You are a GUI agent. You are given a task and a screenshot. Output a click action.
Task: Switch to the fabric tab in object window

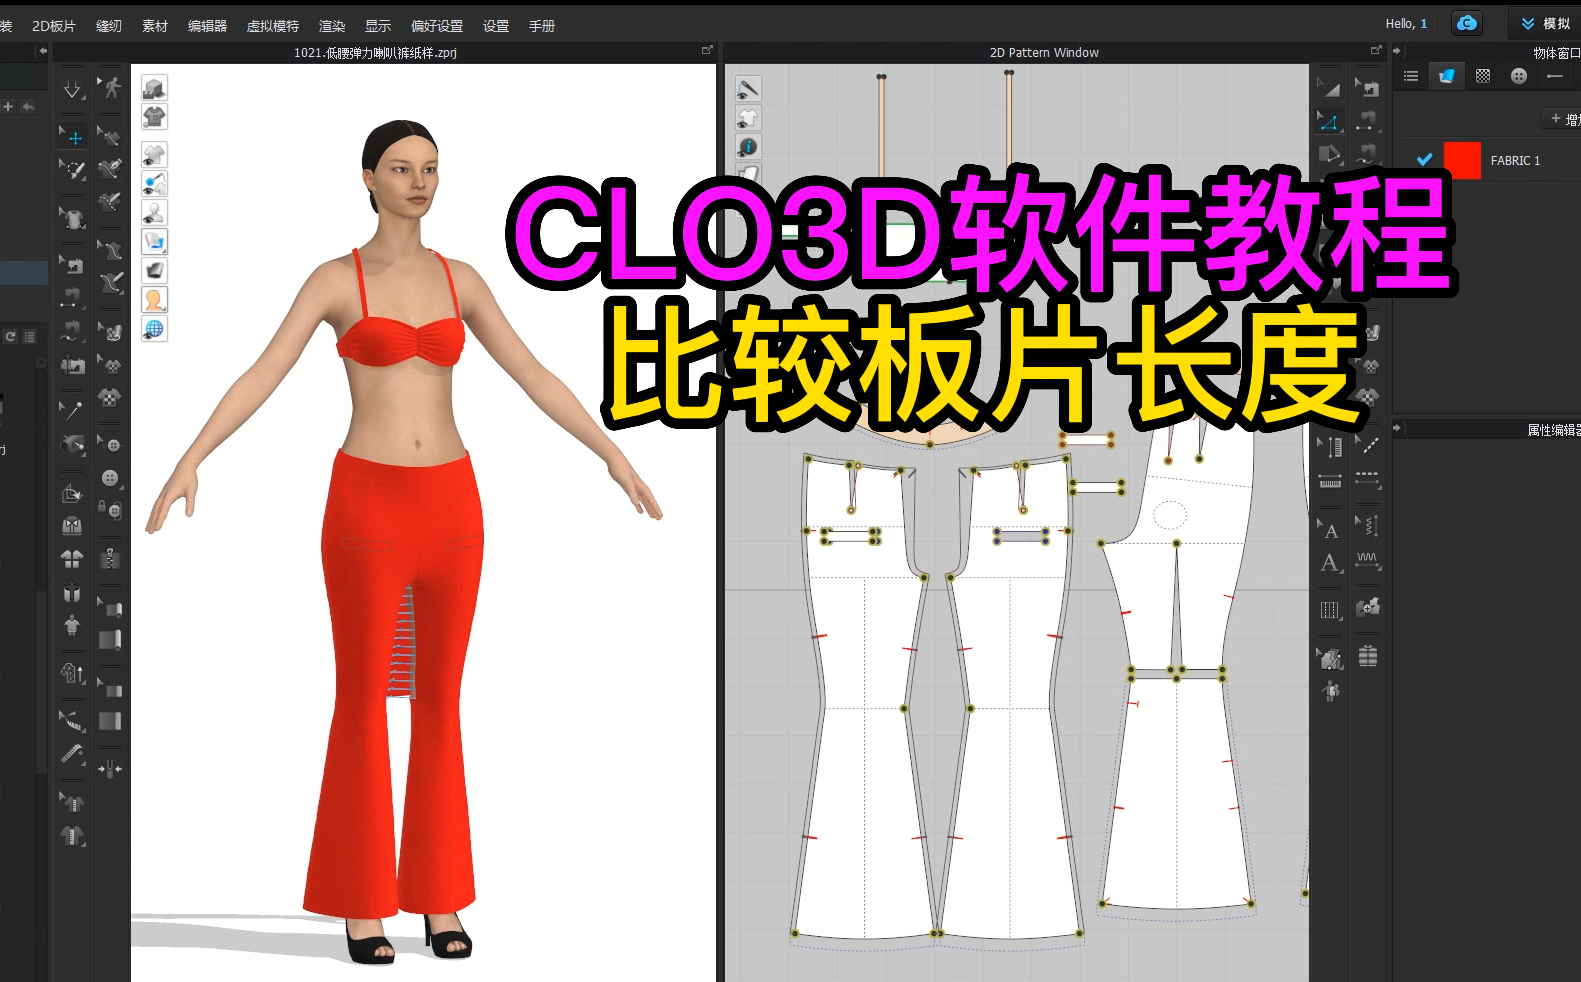[1447, 76]
